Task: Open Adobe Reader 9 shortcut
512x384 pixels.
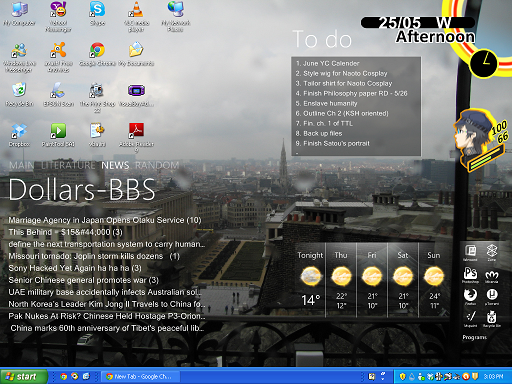Action: point(136,137)
